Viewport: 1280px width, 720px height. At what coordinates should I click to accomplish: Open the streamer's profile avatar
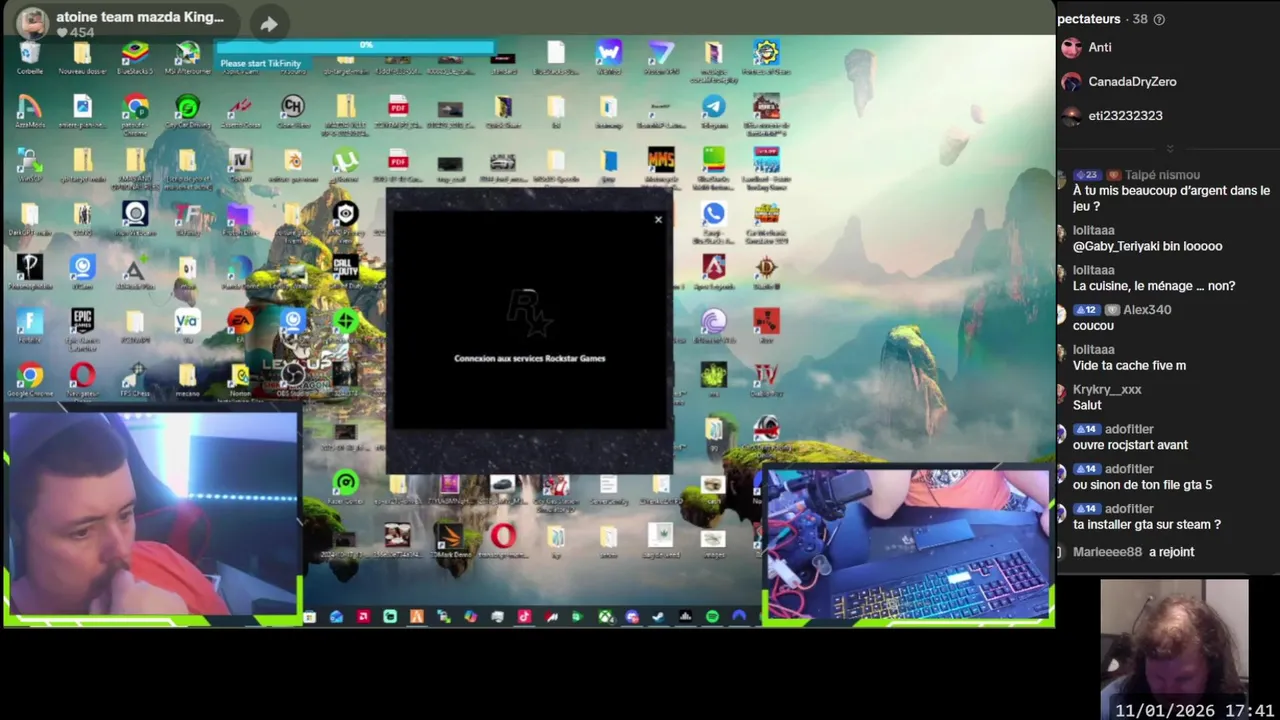pos(33,23)
